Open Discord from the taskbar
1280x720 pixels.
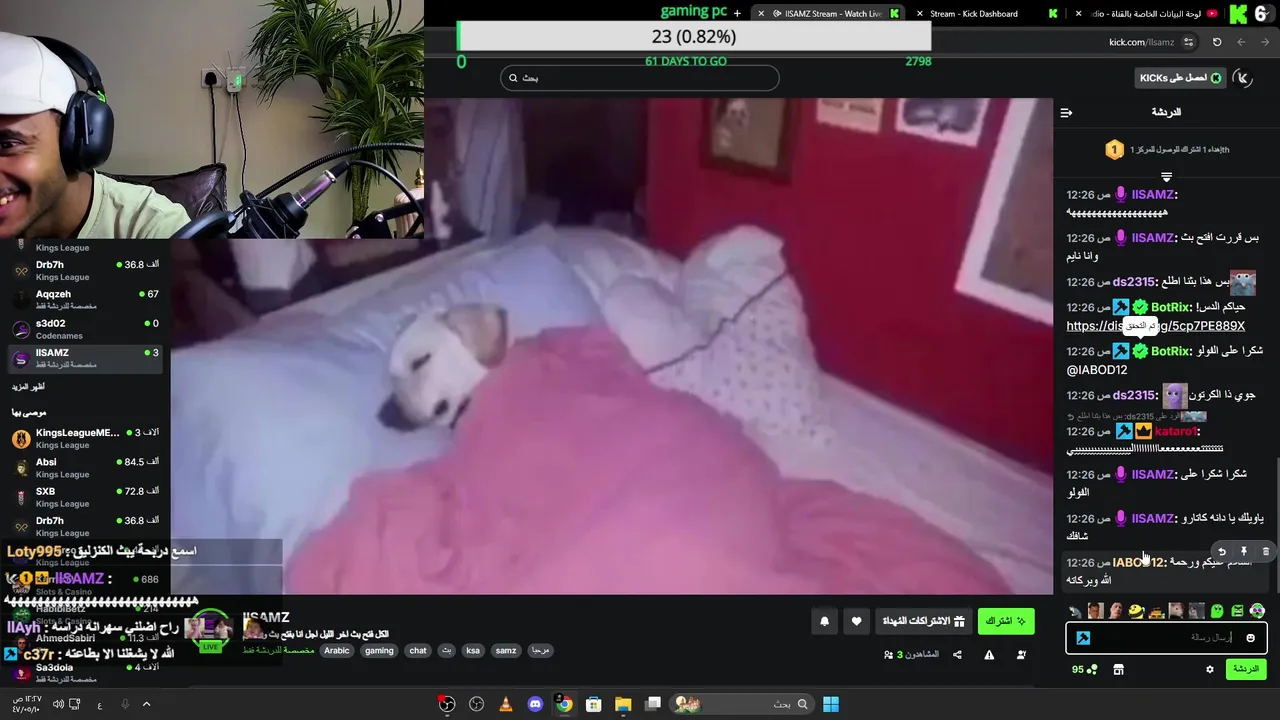[x=535, y=704]
